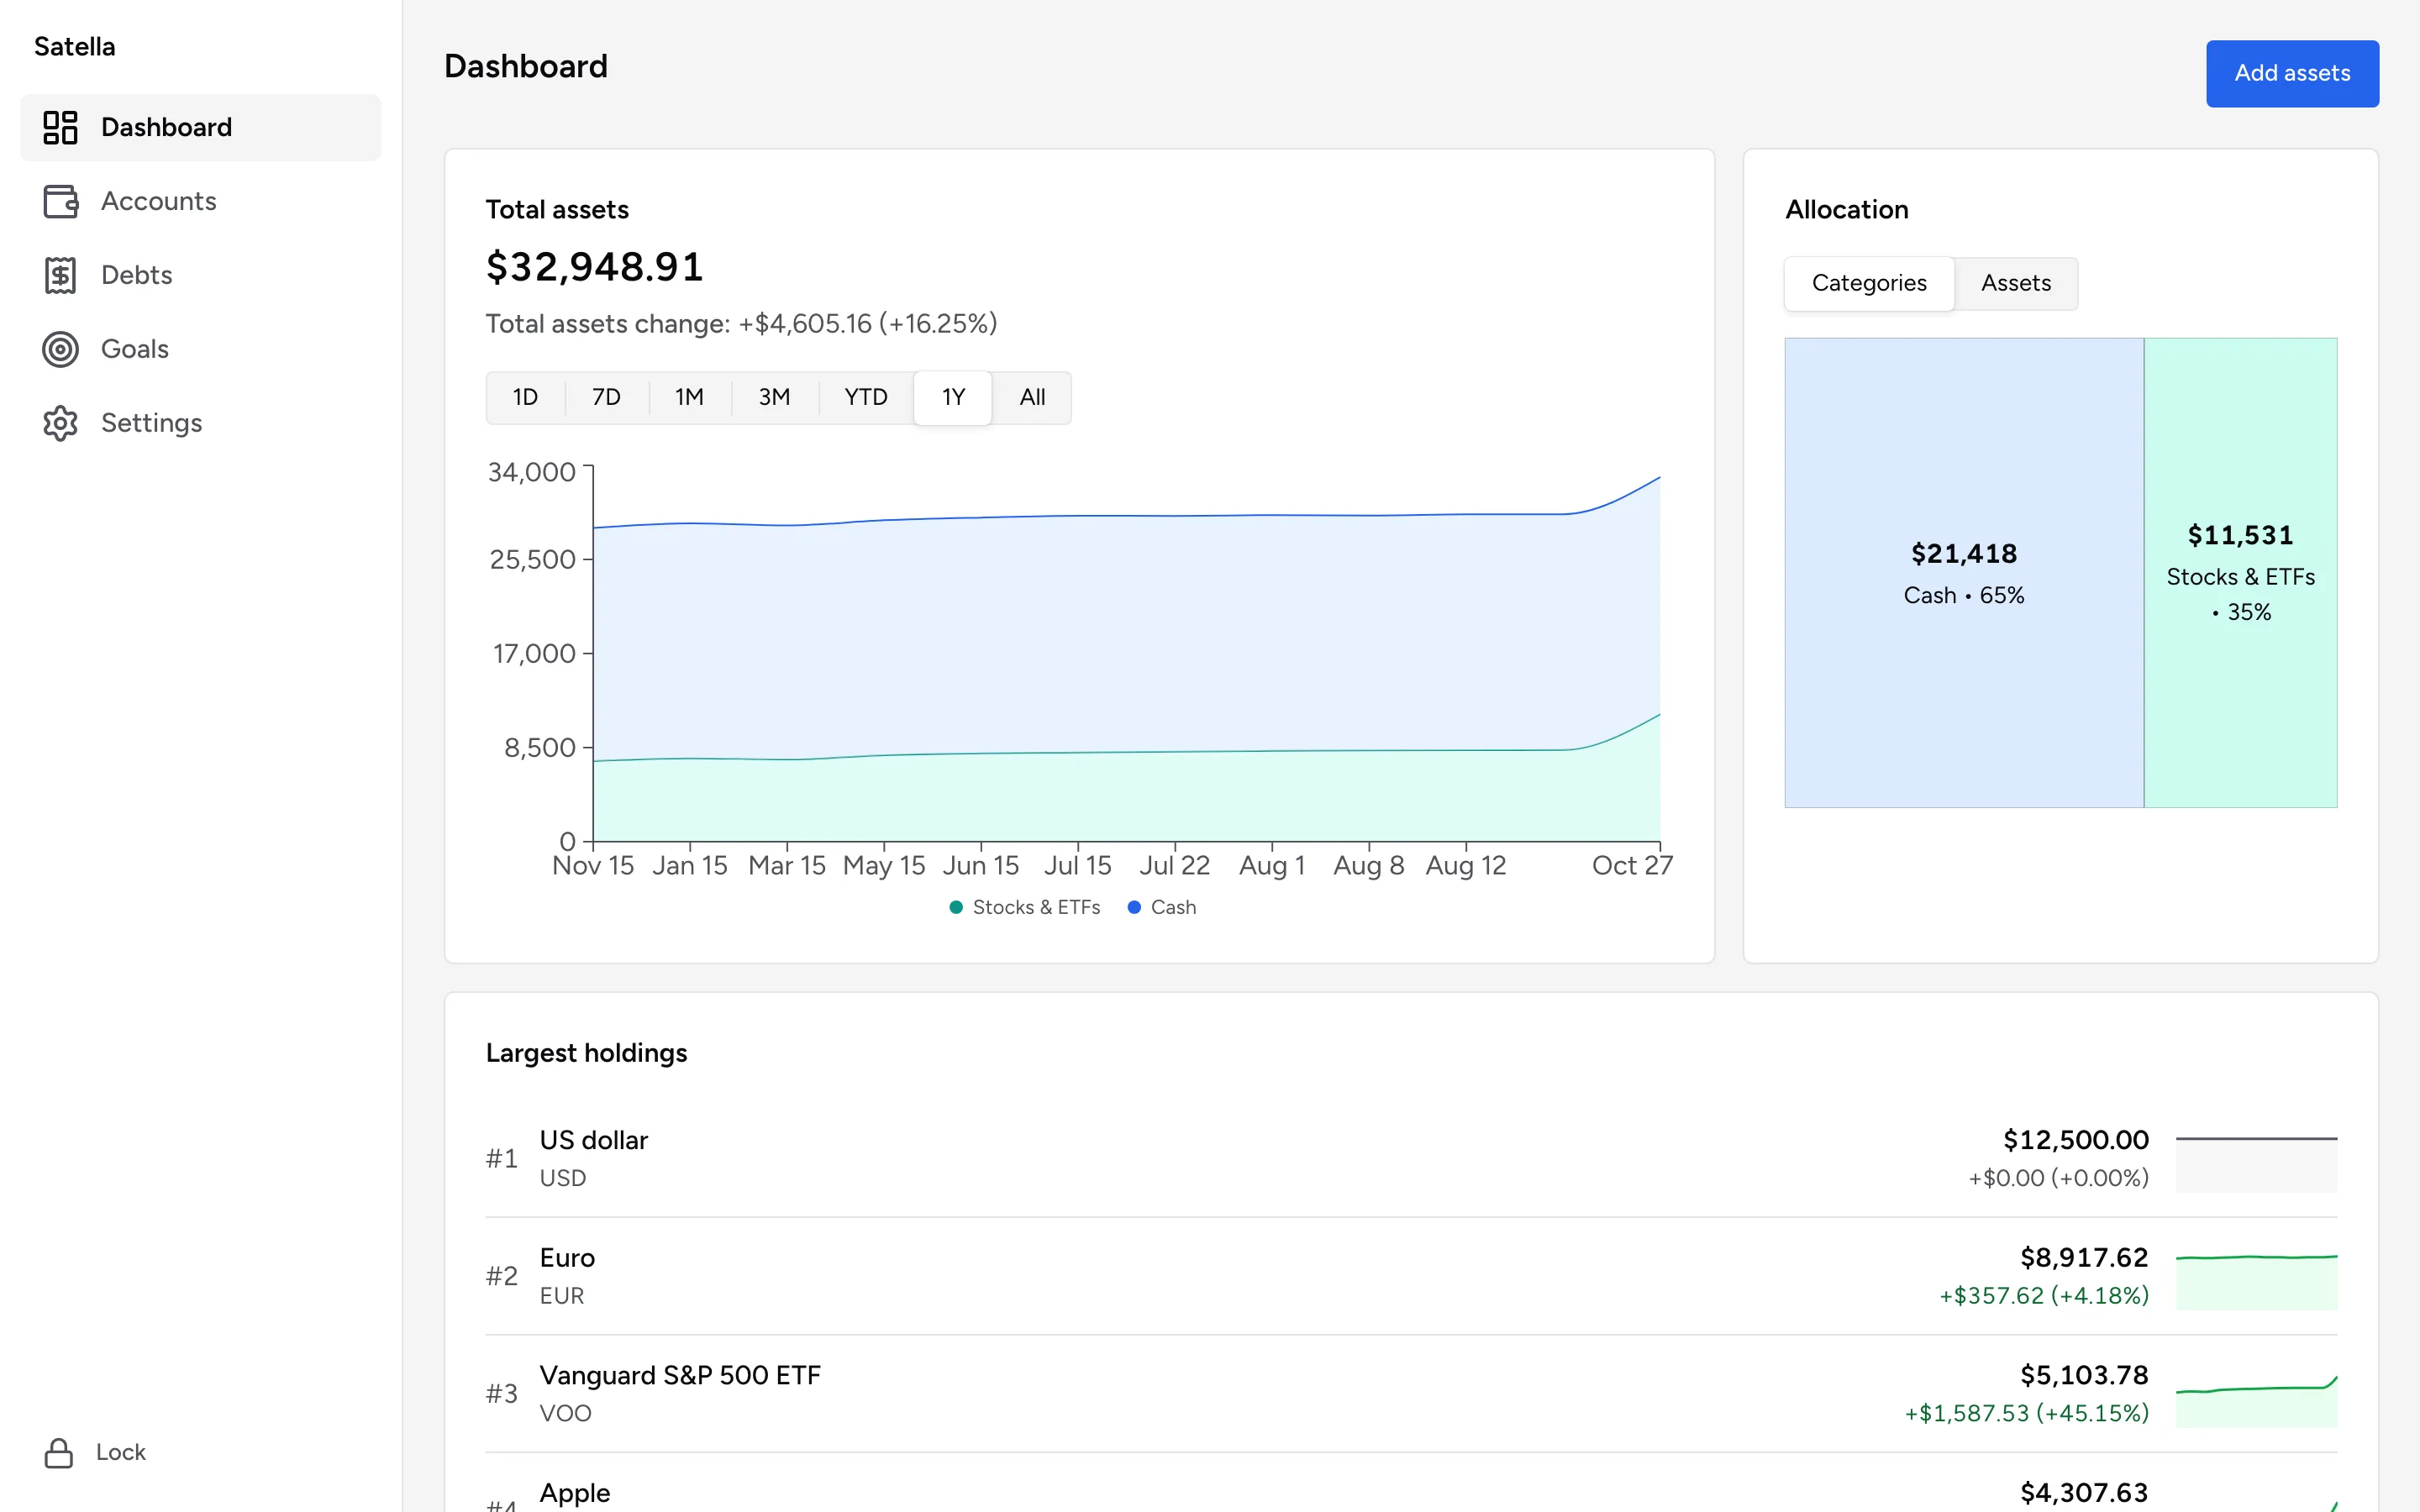Click the Debts receipt icon
This screenshot has width=2420, height=1512.
(x=60, y=275)
